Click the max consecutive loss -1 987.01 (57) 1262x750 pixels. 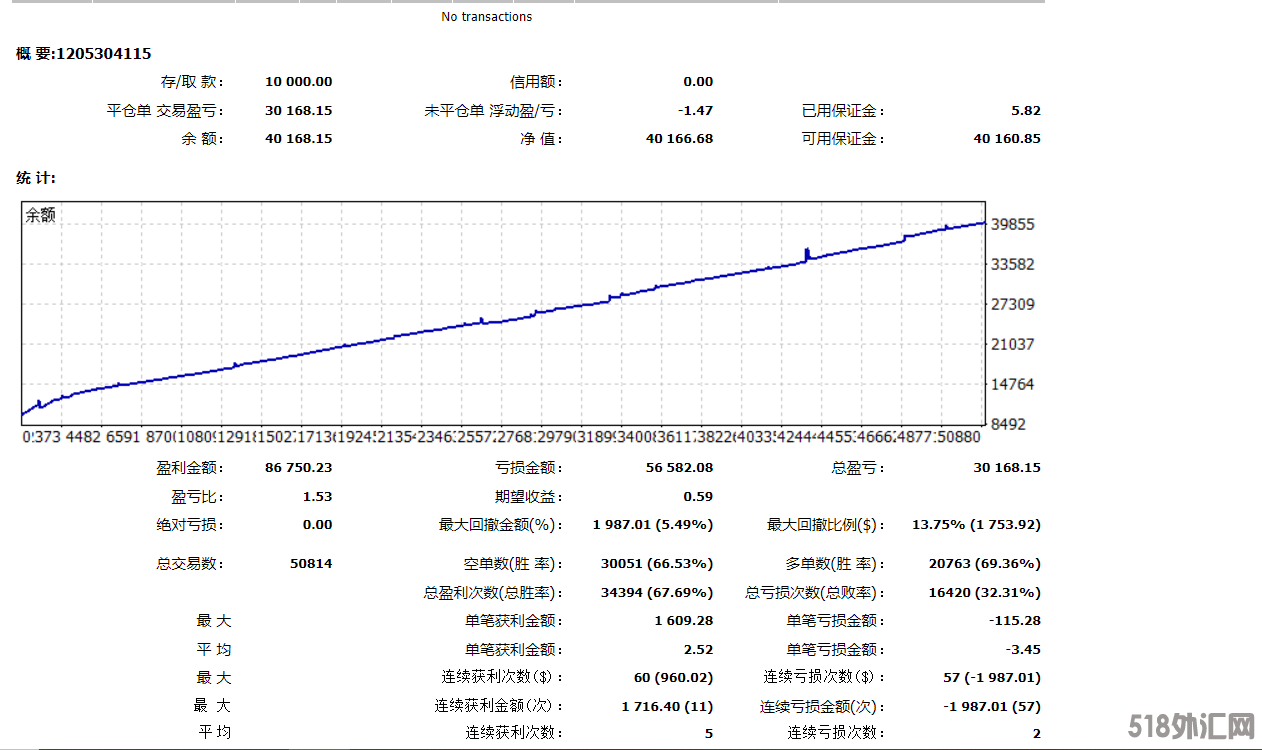[x=991, y=707]
